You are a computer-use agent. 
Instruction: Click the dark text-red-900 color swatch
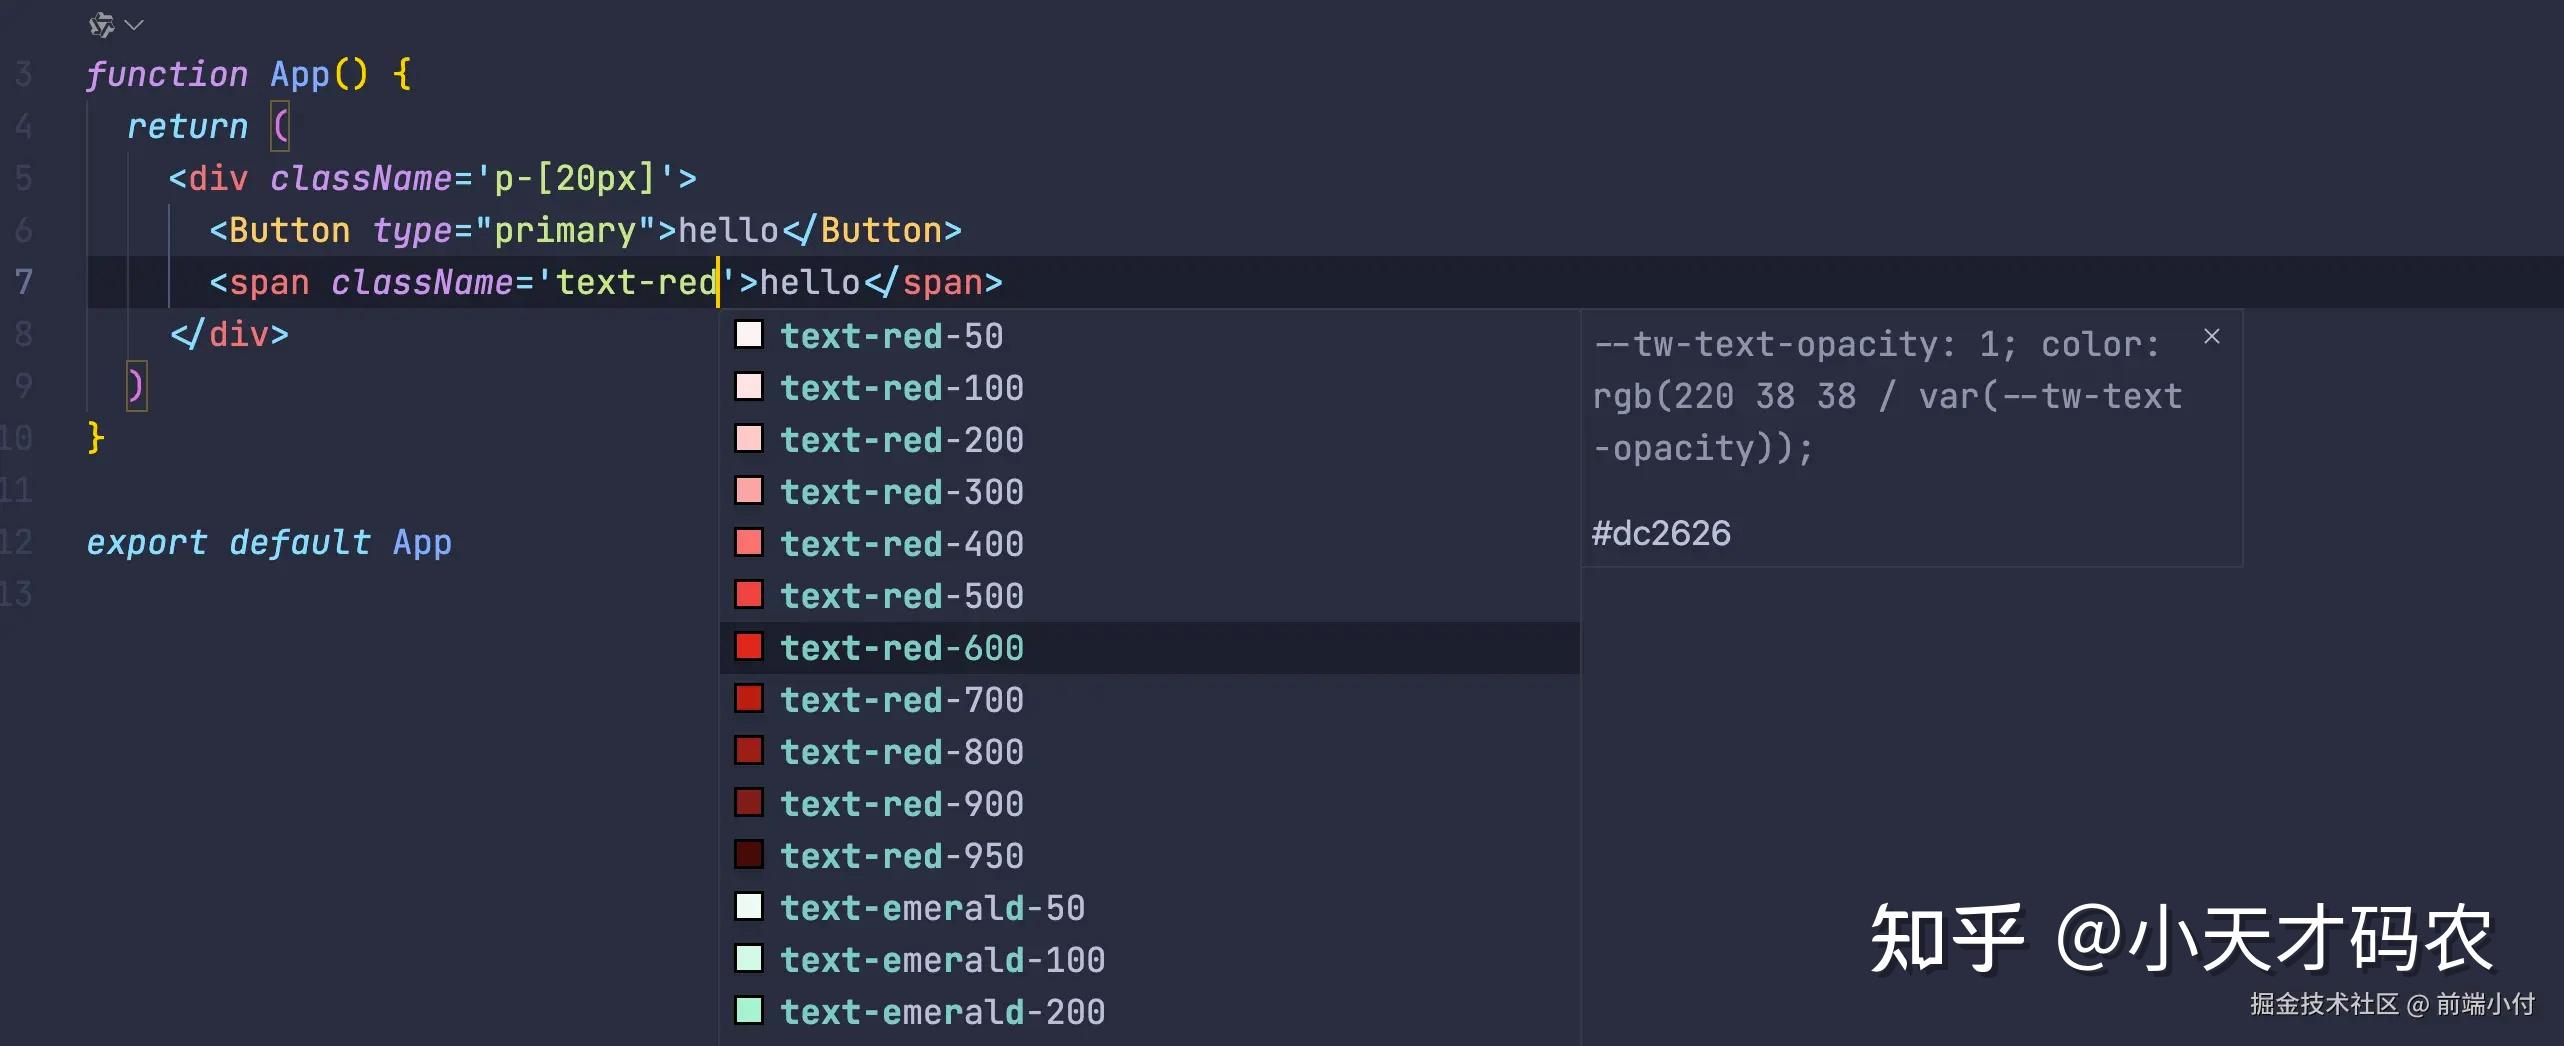[749, 803]
